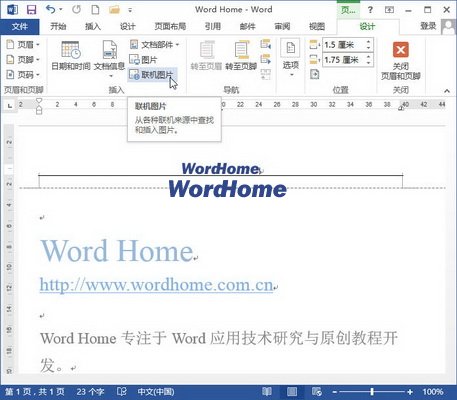Increase header from top spinner

coord(368,42)
